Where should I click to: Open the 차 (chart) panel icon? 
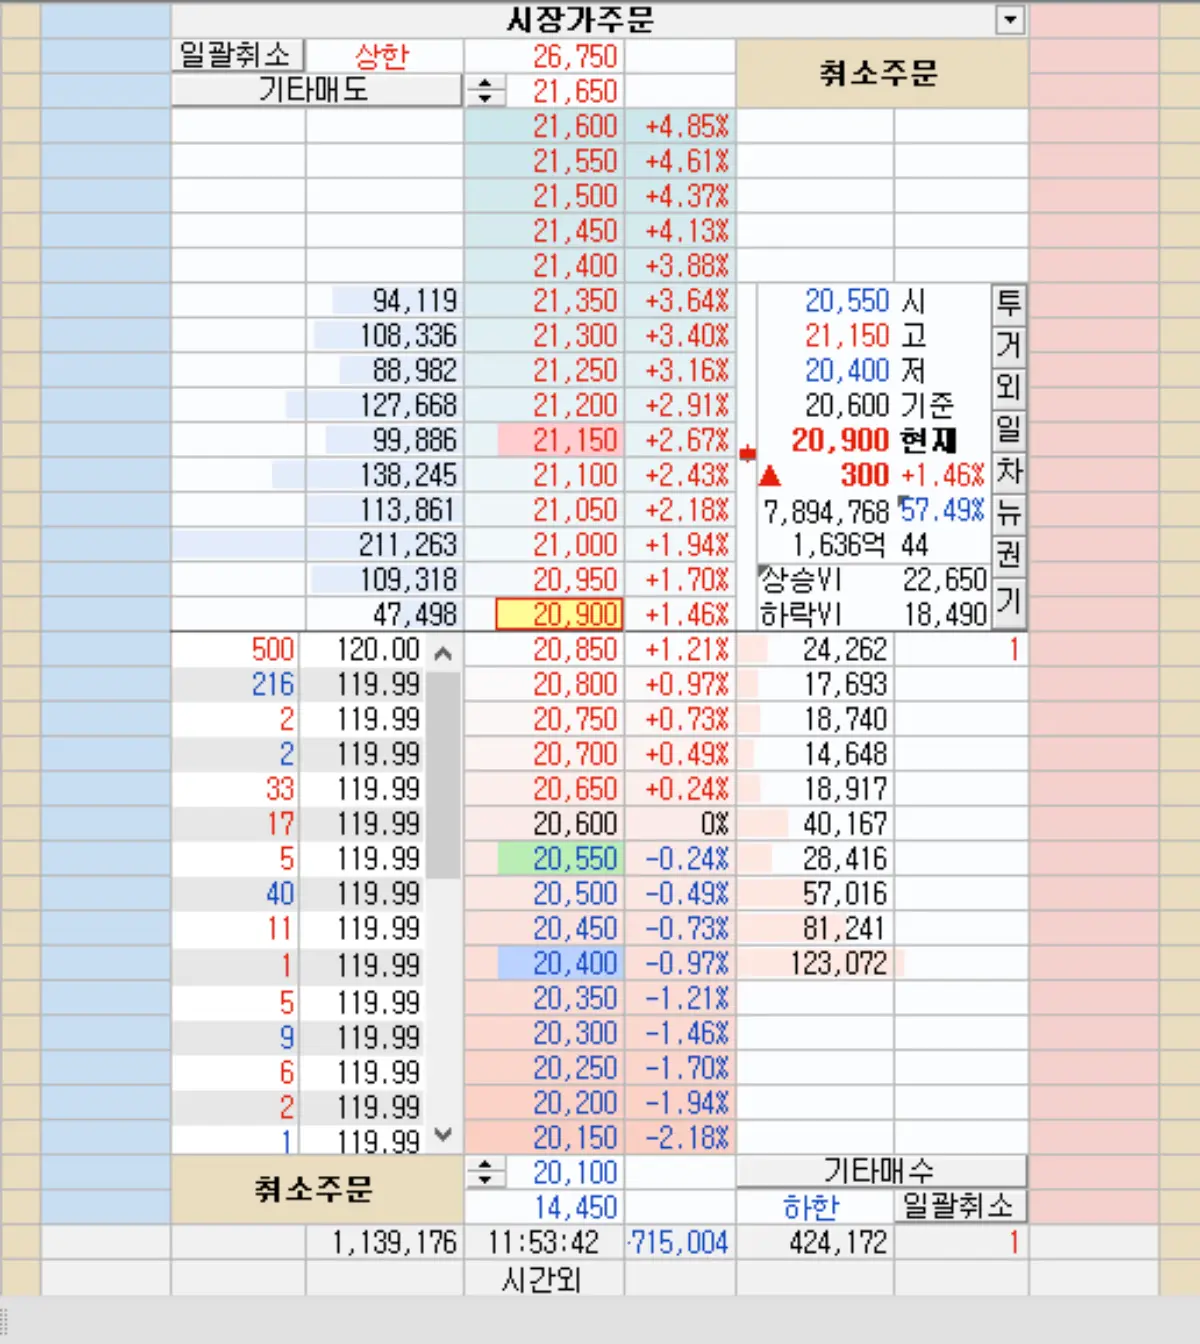tap(1008, 472)
